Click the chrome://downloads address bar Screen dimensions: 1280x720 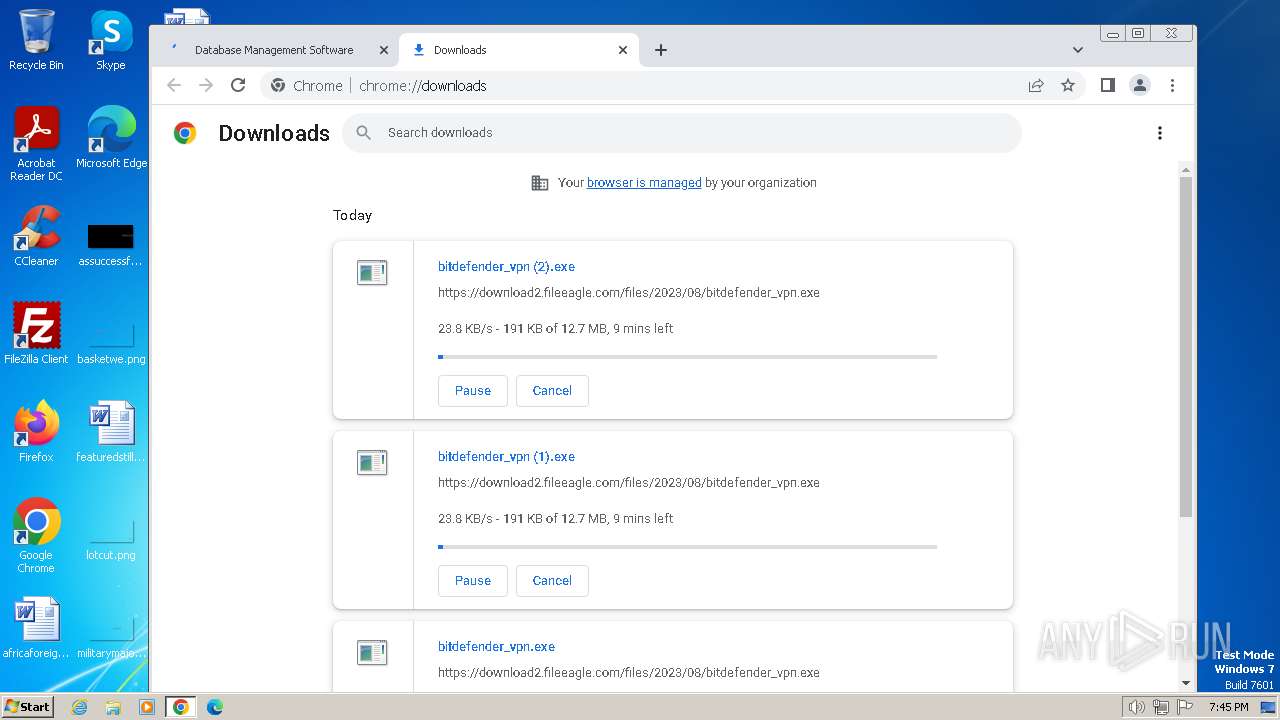tap(640, 86)
